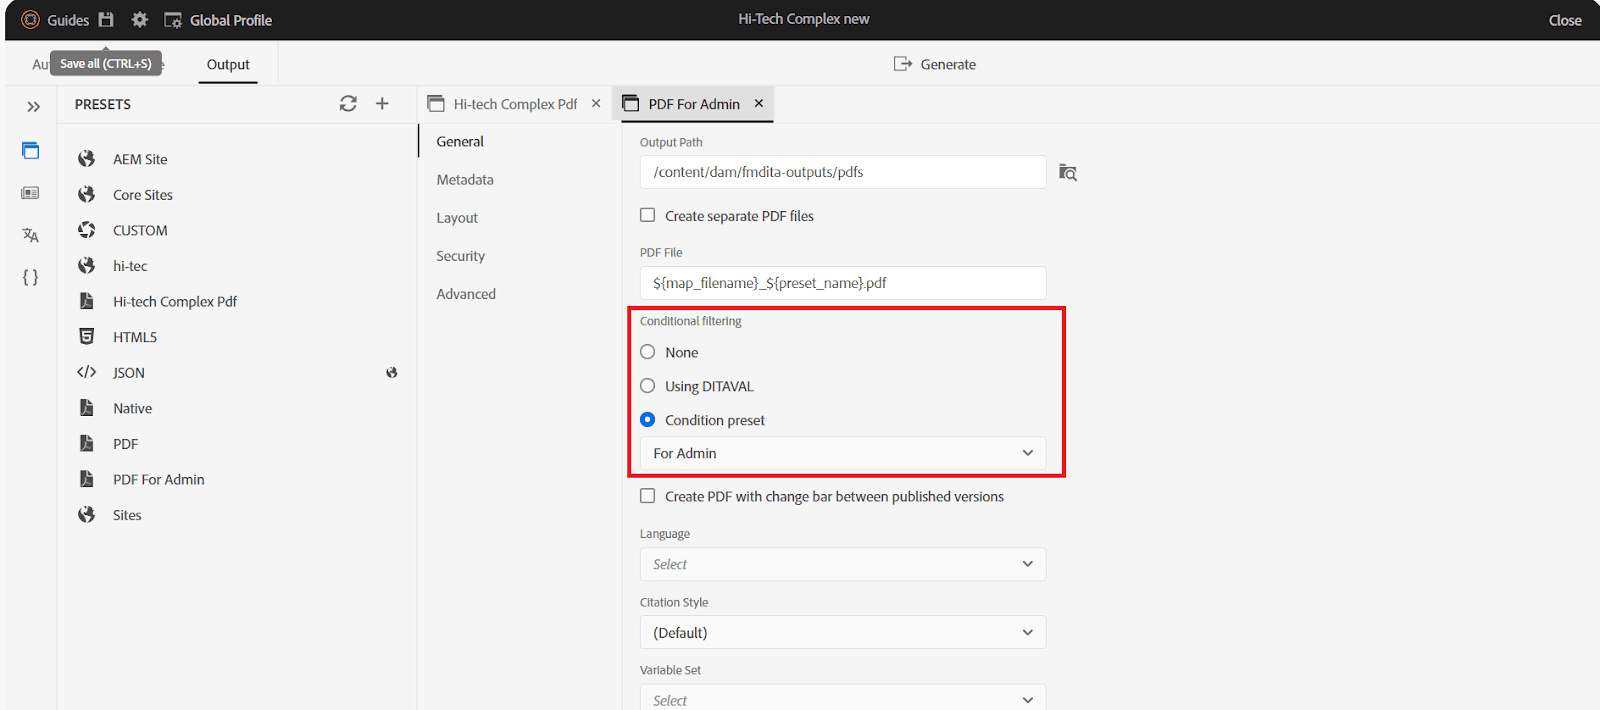This screenshot has width=1600, height=710.
Task: Click the Generate button
Action: pos(935,64)
